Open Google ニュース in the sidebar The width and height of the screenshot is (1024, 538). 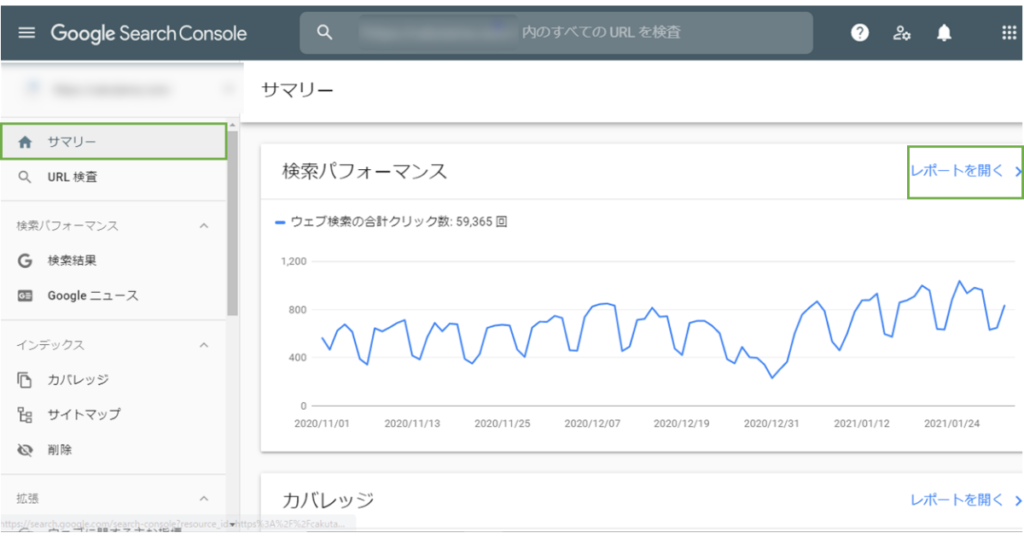(x=114, y=296)
